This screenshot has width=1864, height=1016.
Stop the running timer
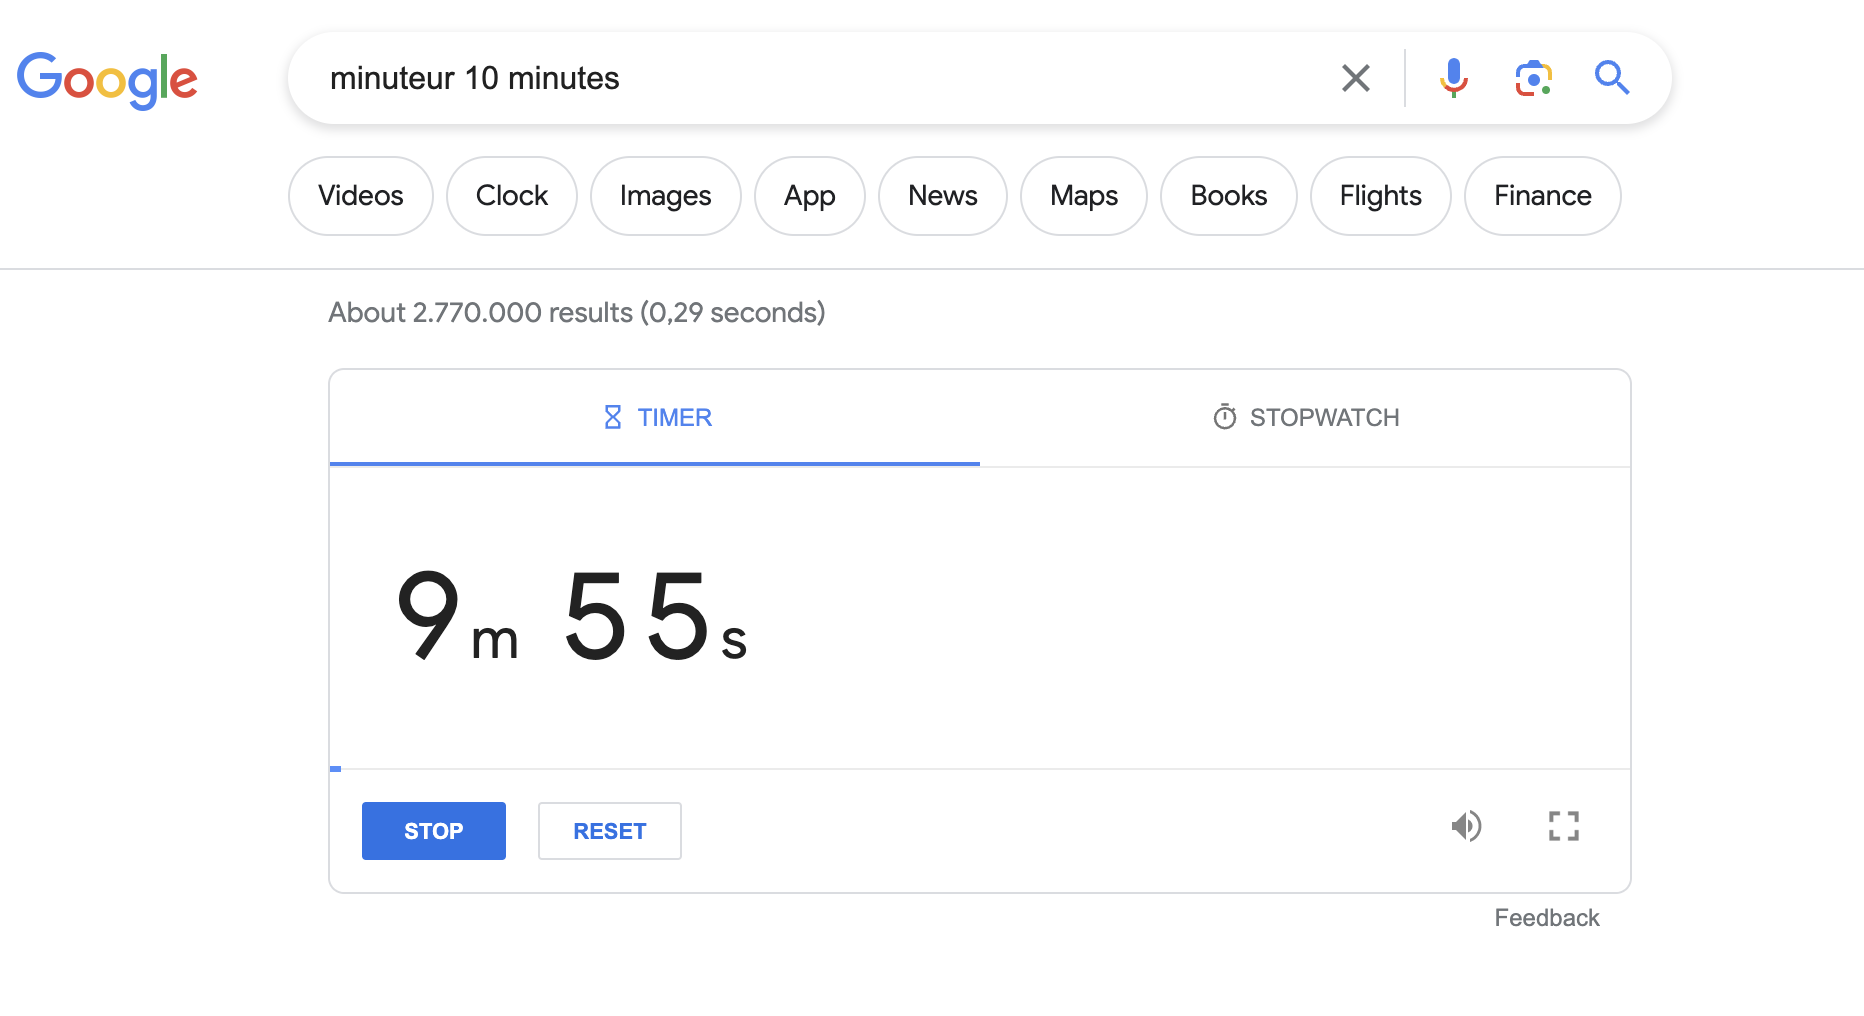433,830
